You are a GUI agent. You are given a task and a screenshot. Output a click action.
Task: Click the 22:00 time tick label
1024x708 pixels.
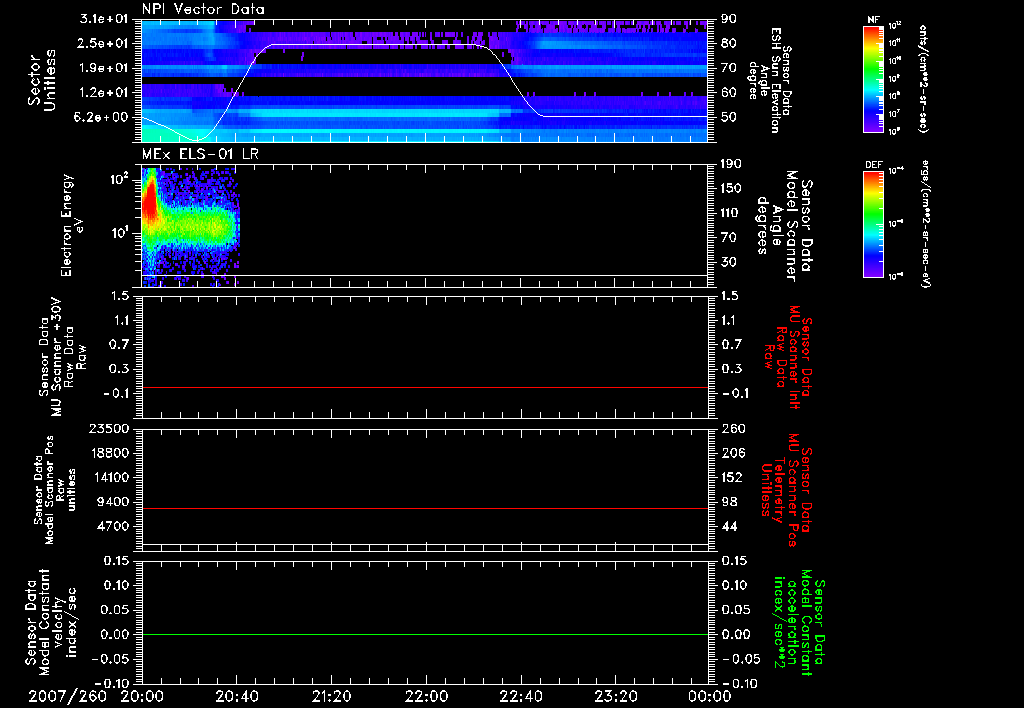click(426, 696)
